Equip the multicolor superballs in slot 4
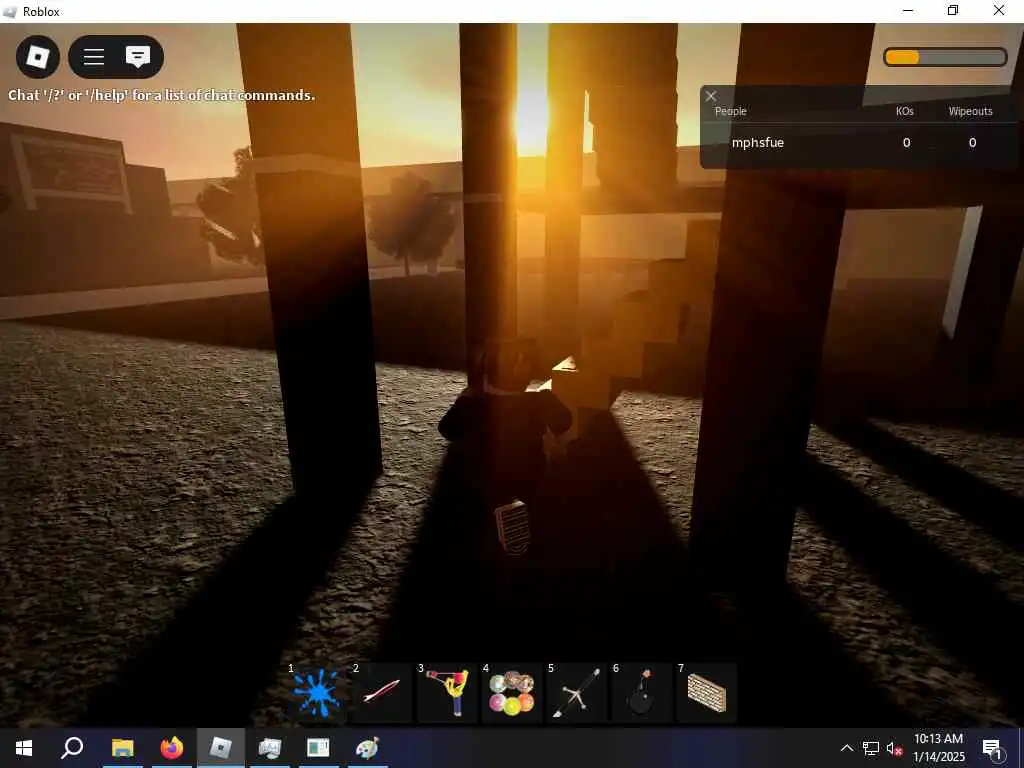Image resolution: width=1024 pixels, height=768 pixels. click(512, 693)
